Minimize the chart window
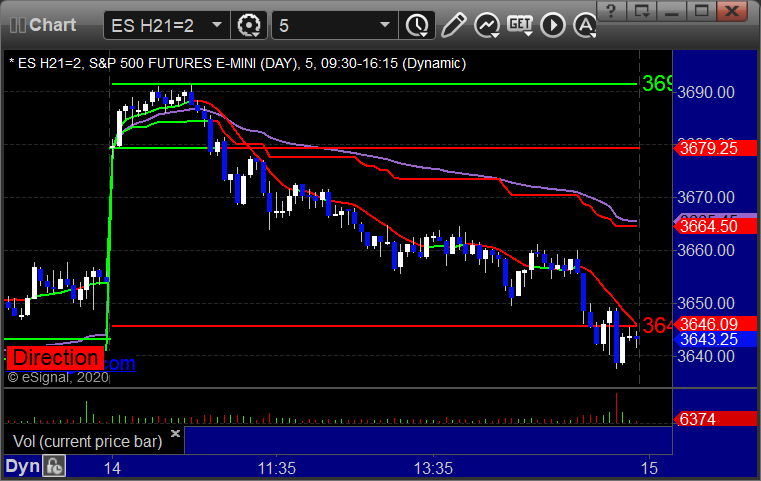Viewport: 761px width, 481px height. (x=671, y=11)
